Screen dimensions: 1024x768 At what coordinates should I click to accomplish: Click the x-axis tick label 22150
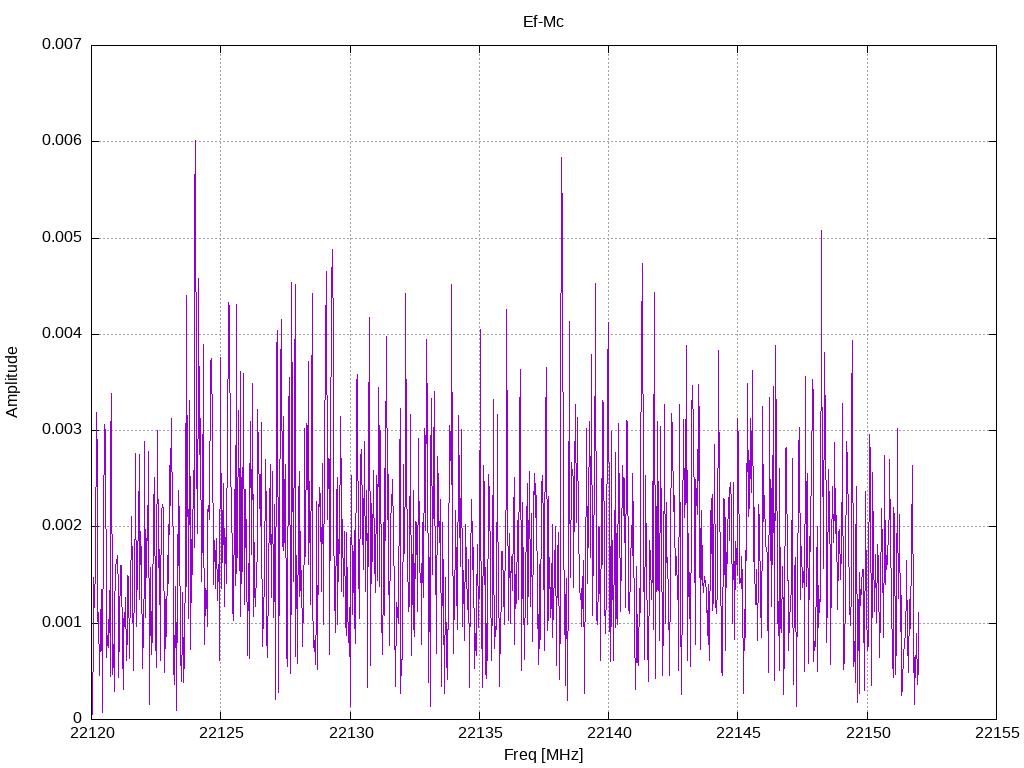click(868, 733)
